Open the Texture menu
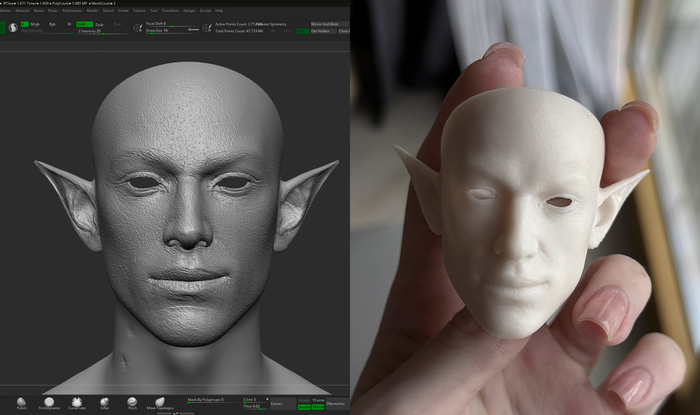Image resolution: width=700 pixels, height=415 pixels. point(139,10)
